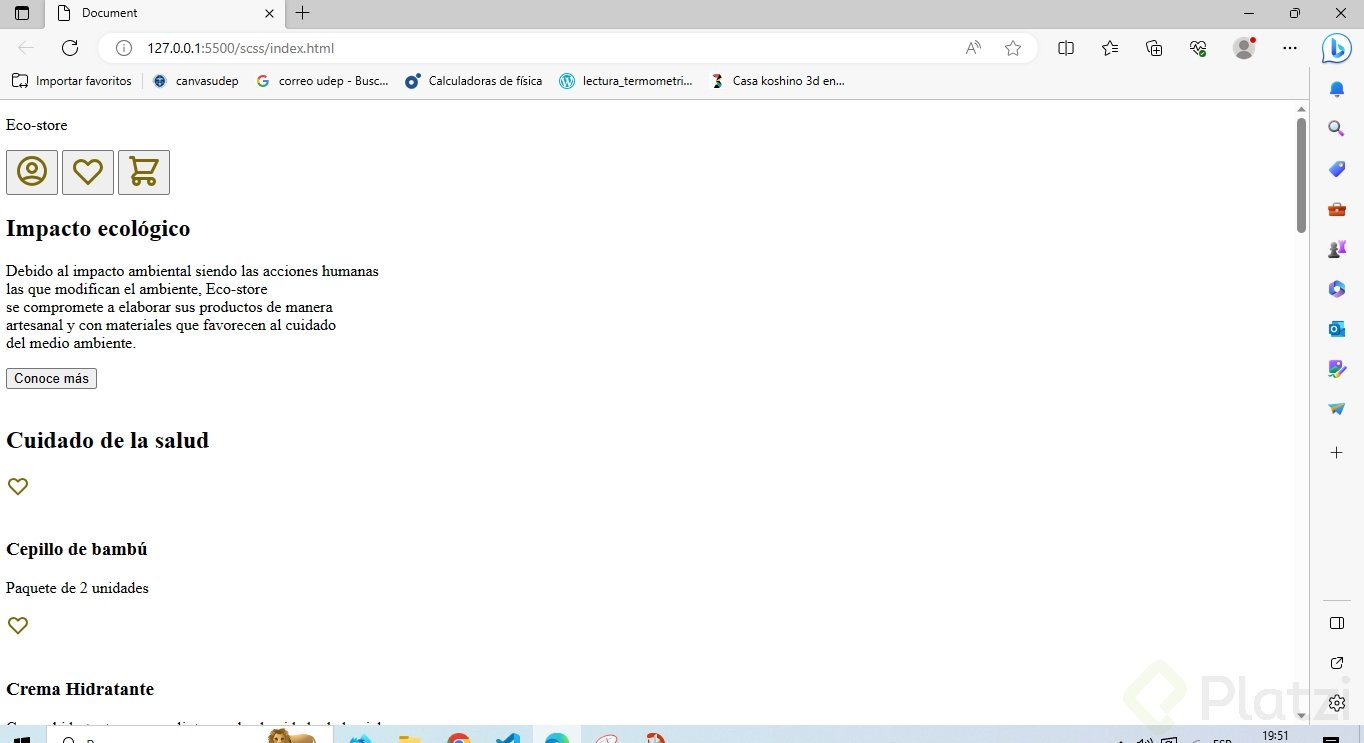Open the Casa koshino 3d bookmark
Image resolution: width=1364 pixels, height=743 pixels.
pos(778,81)
